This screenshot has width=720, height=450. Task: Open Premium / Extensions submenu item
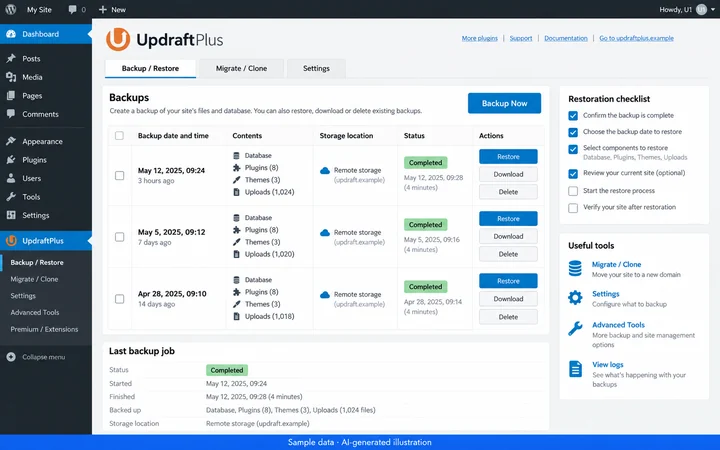pyautogui.click(x=45, y=329)
